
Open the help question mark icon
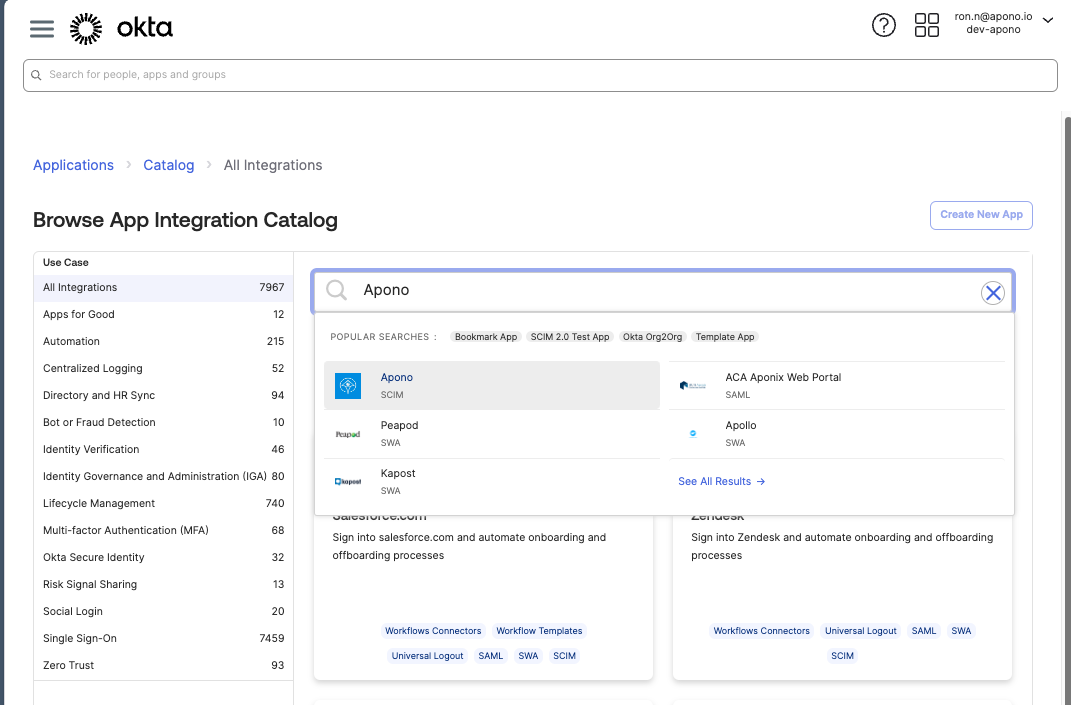pyautogui.click(x=883, y=26)
